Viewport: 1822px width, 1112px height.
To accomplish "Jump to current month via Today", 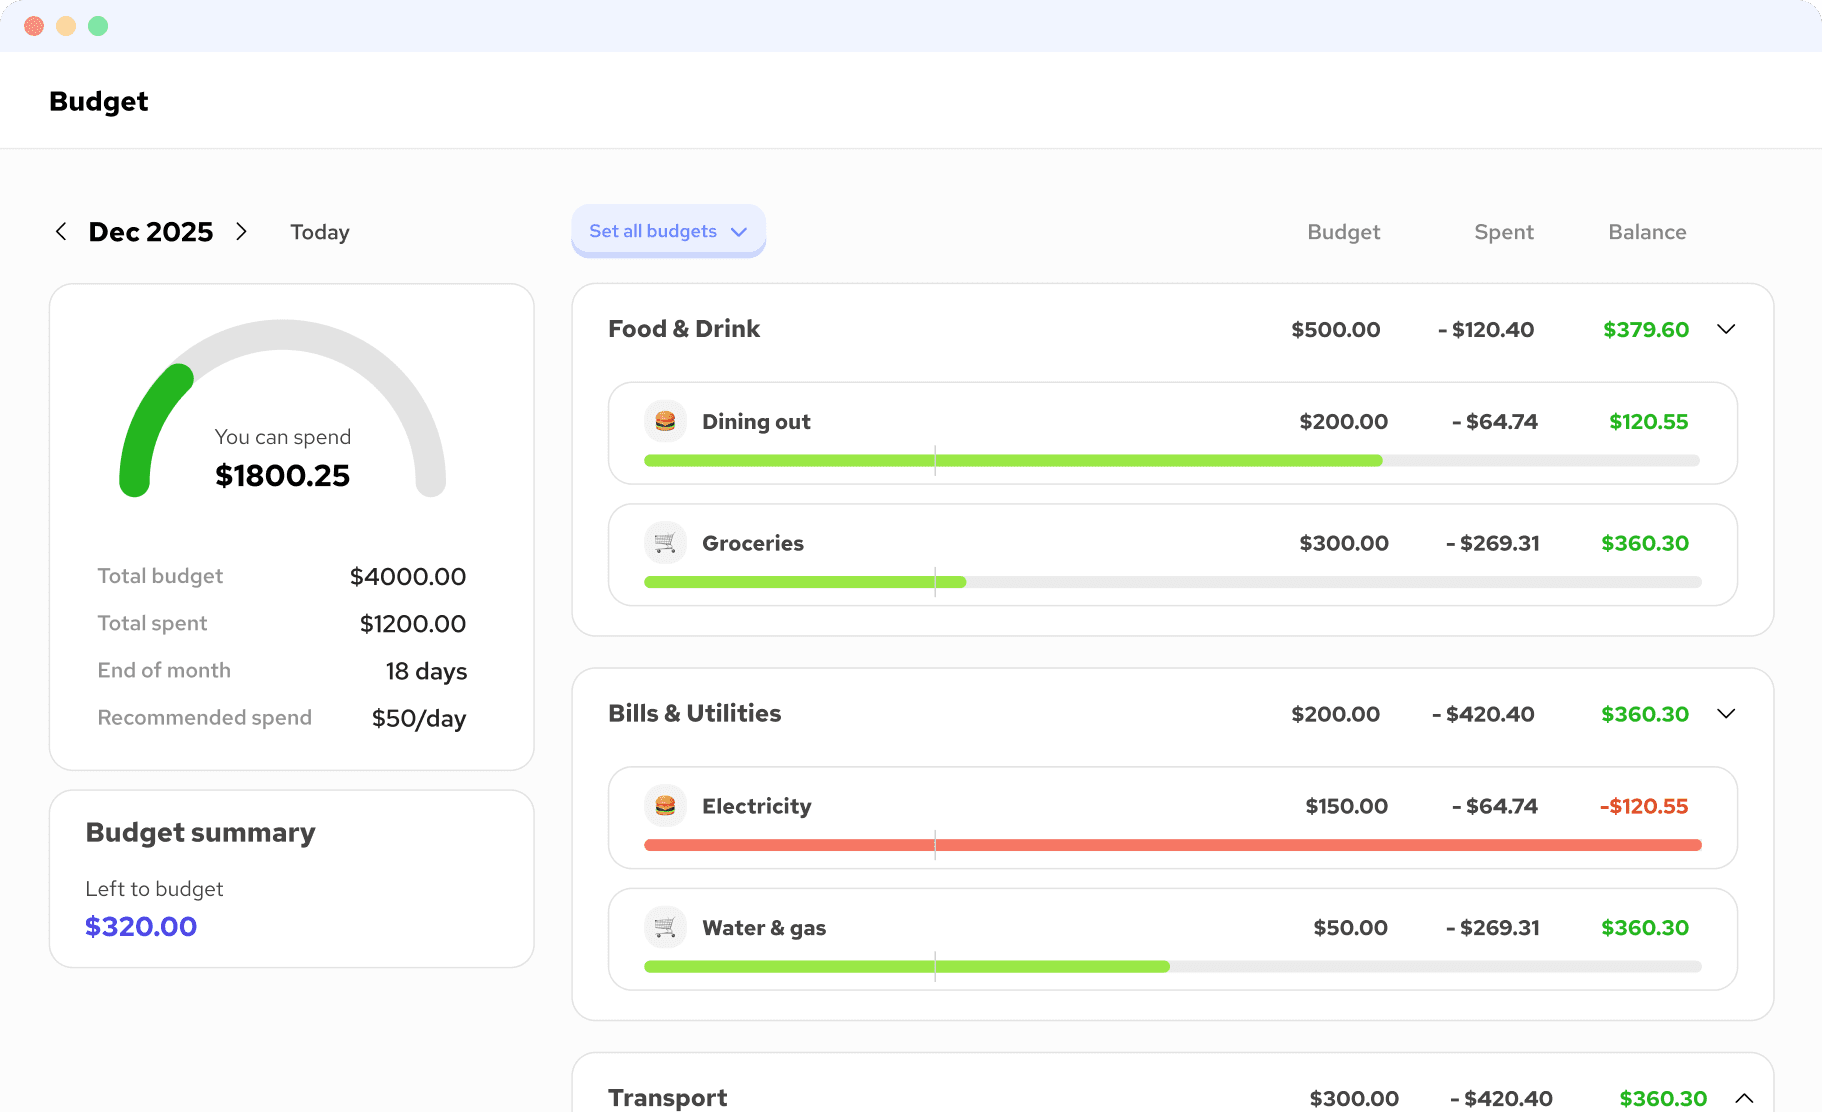I will 319,231.
